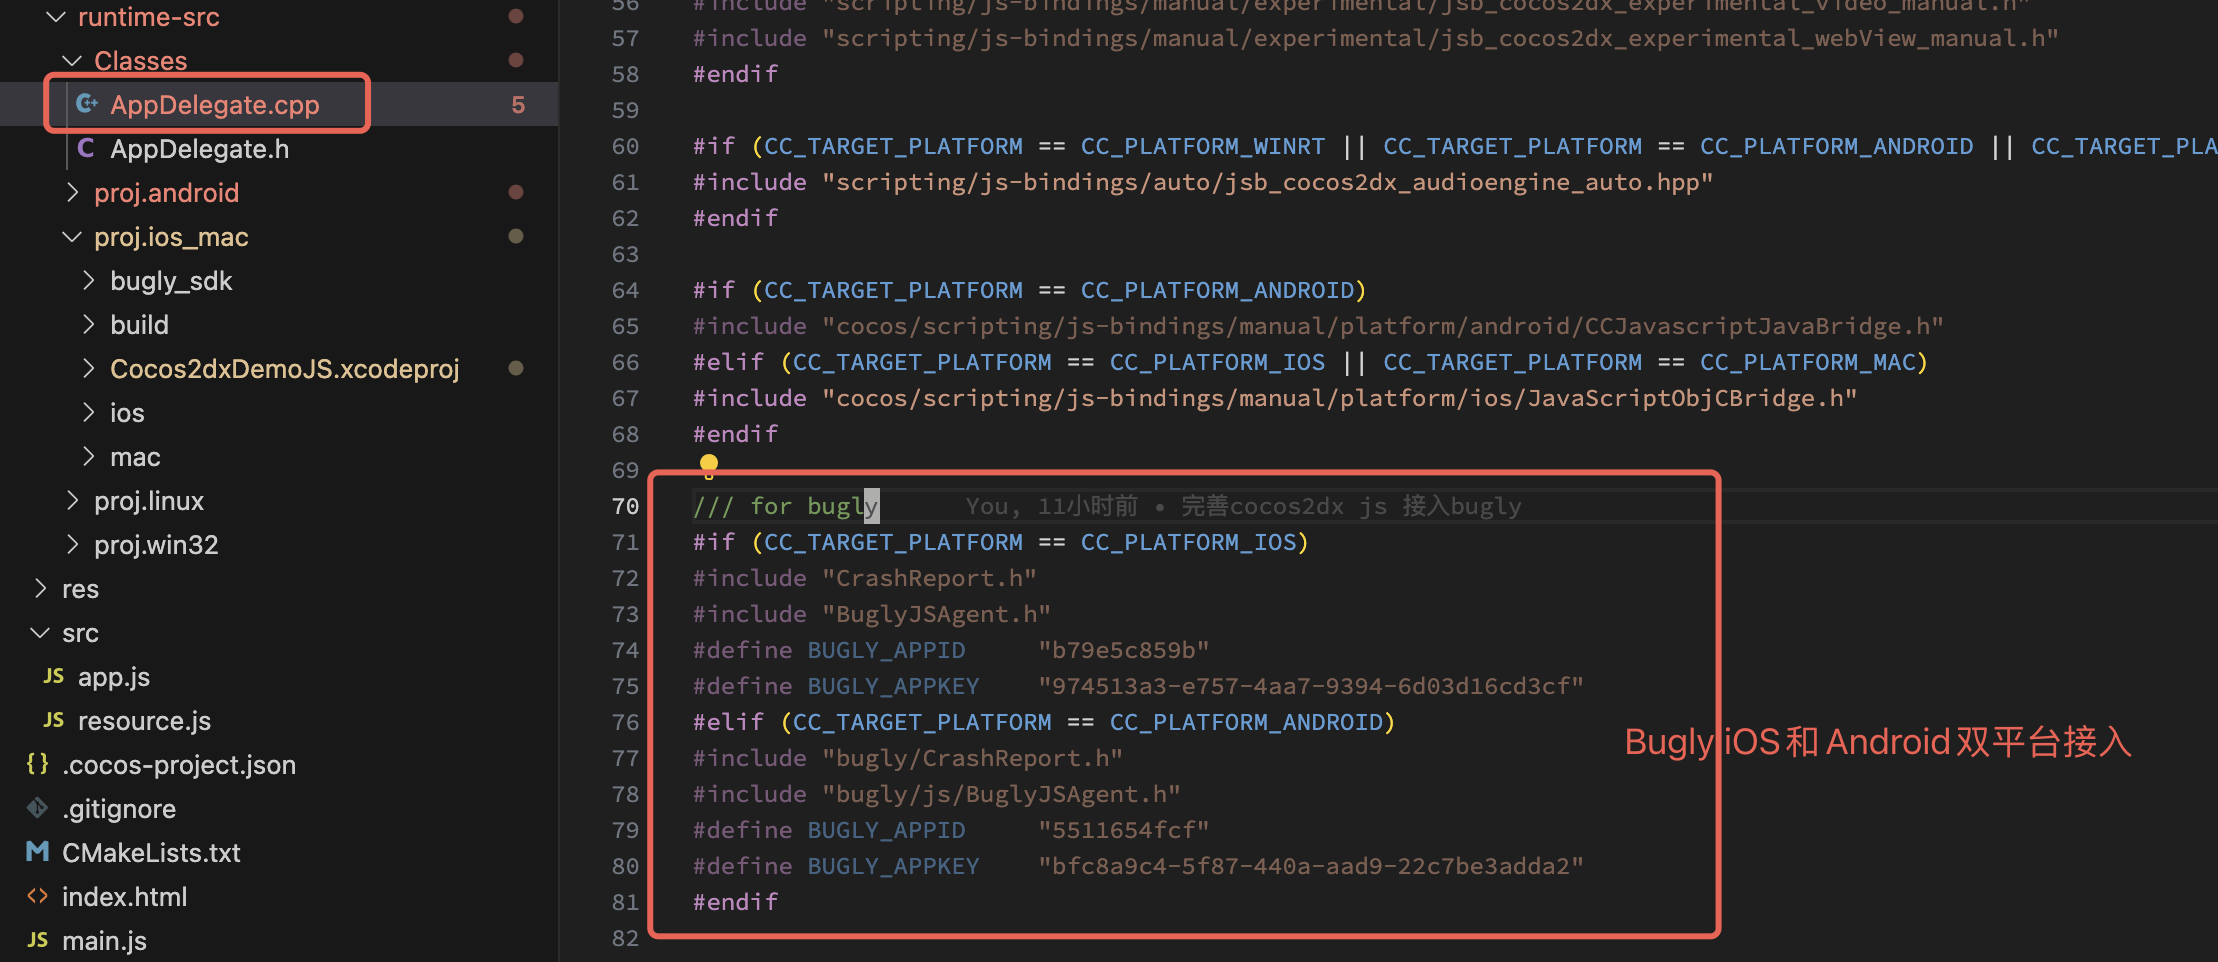Click CC_PLATFORM_WINRT on line 60

coord(1203,146)
